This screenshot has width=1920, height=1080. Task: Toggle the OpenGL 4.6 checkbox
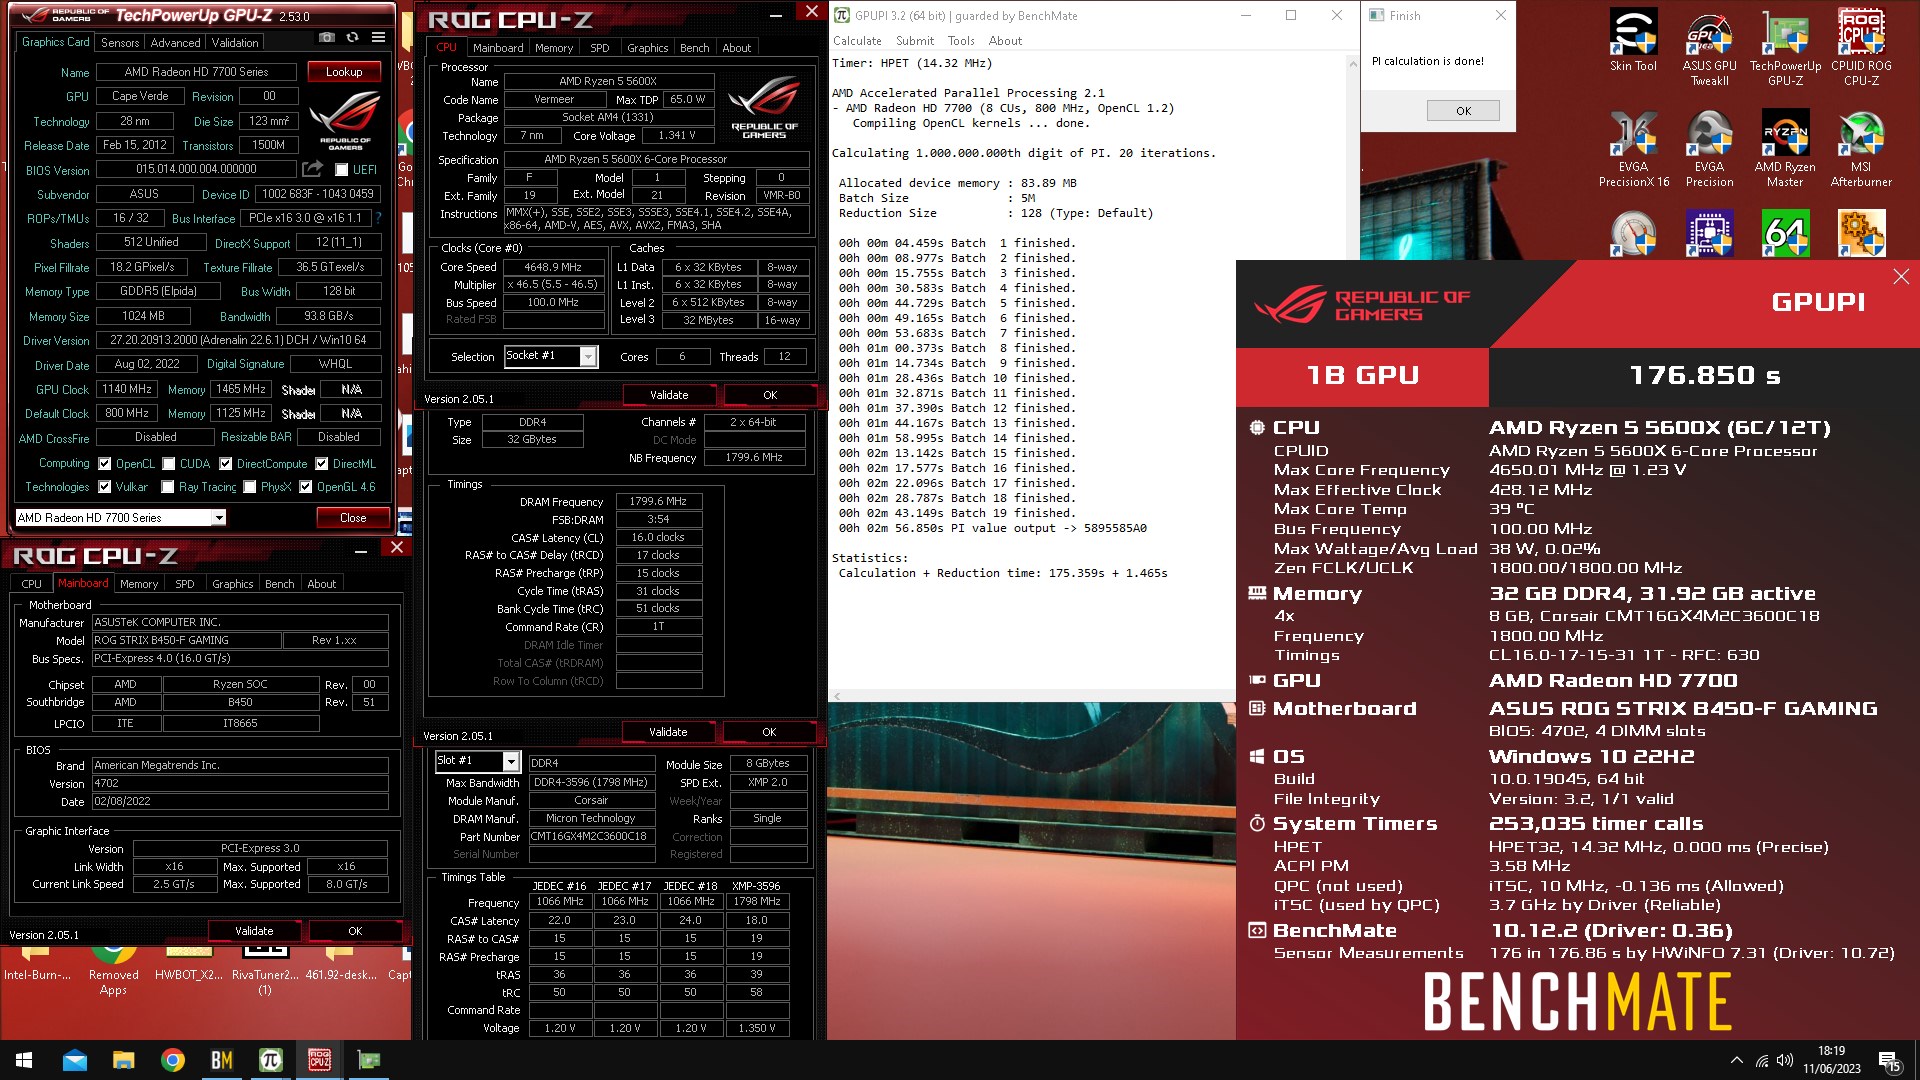click(306, 487)
